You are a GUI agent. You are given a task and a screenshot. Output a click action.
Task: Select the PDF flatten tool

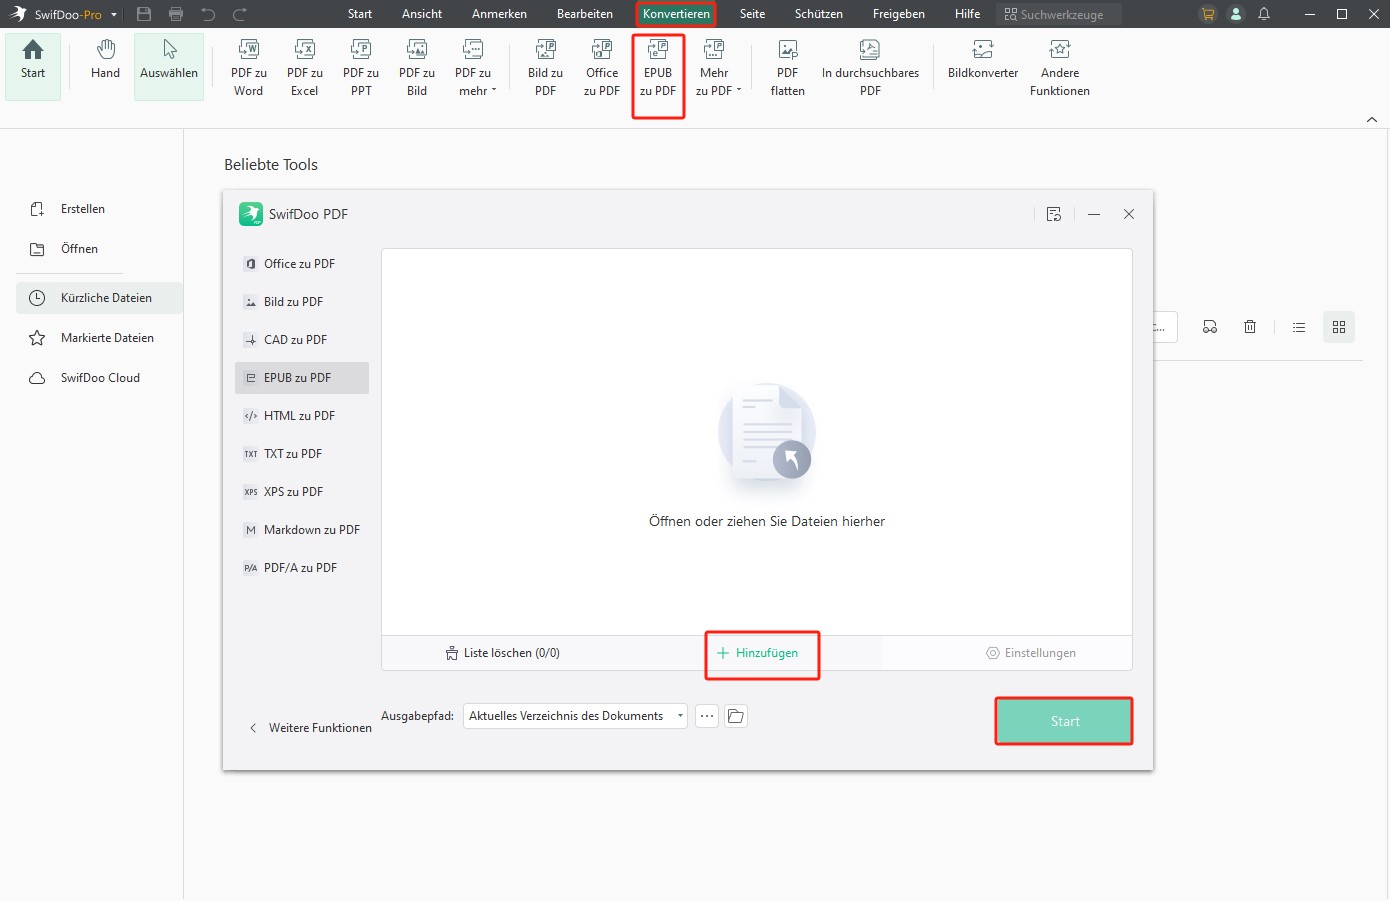click(x=788, y=68)
